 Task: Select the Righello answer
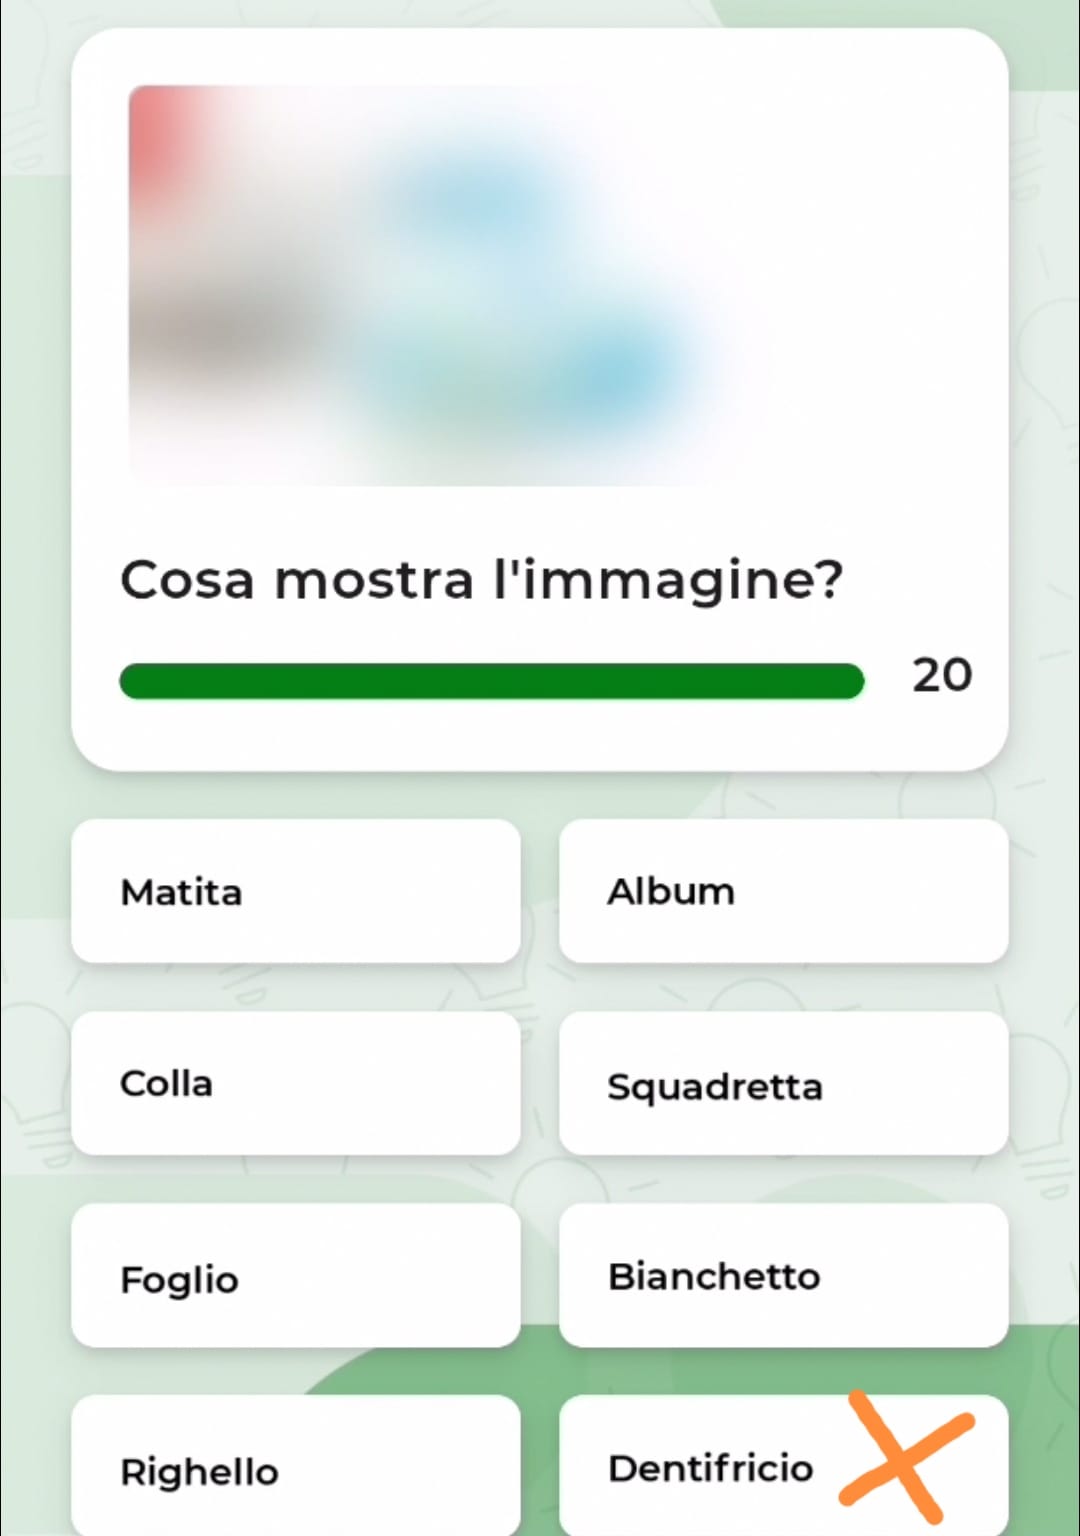pyautogui.click(x=296, y=1466)
